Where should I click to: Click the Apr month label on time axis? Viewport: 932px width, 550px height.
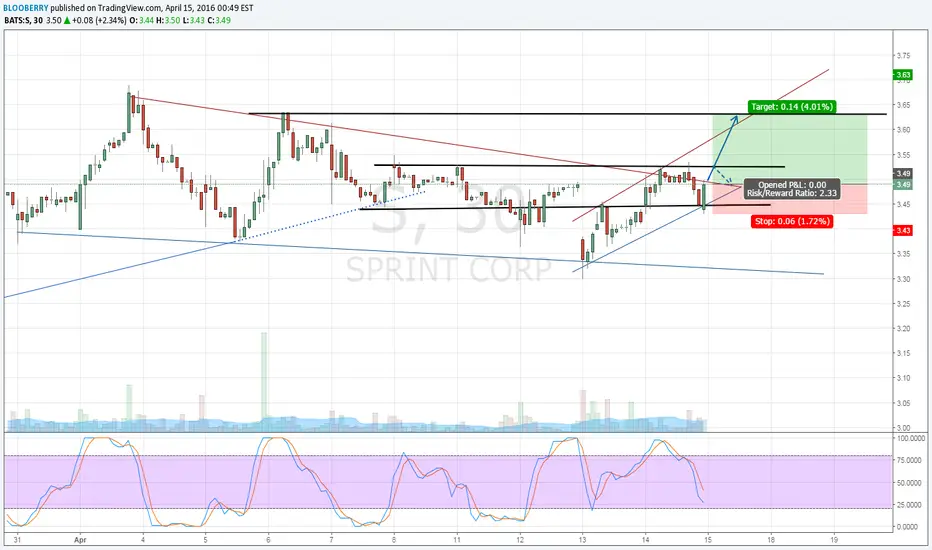coord(80,540)
